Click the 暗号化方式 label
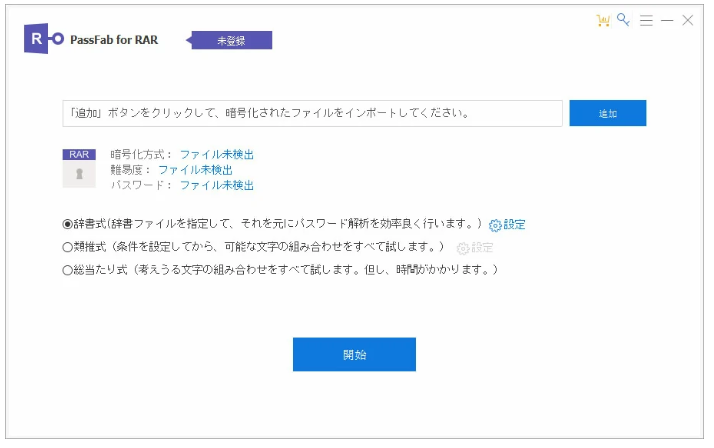The width and height of the screenshot is (714, 448). click(141, 155)
